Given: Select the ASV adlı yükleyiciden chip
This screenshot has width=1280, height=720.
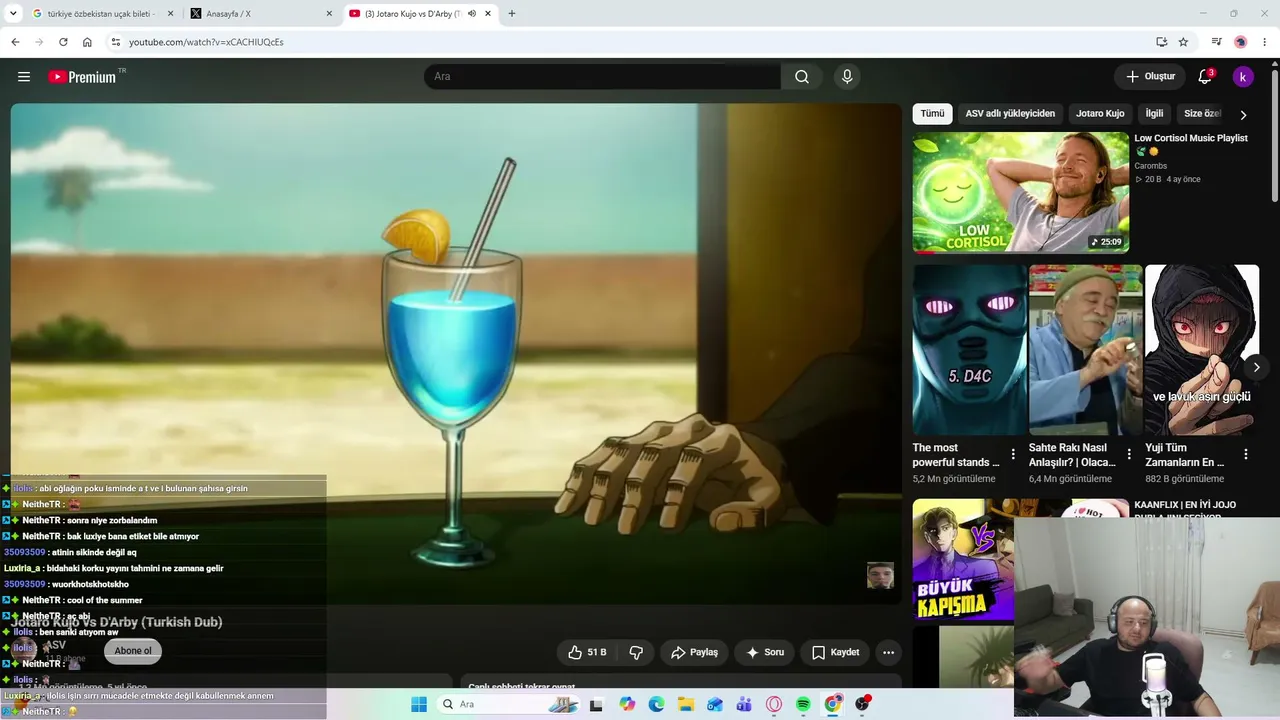Looking at the screenshot, I should [x=1010, y=114].
